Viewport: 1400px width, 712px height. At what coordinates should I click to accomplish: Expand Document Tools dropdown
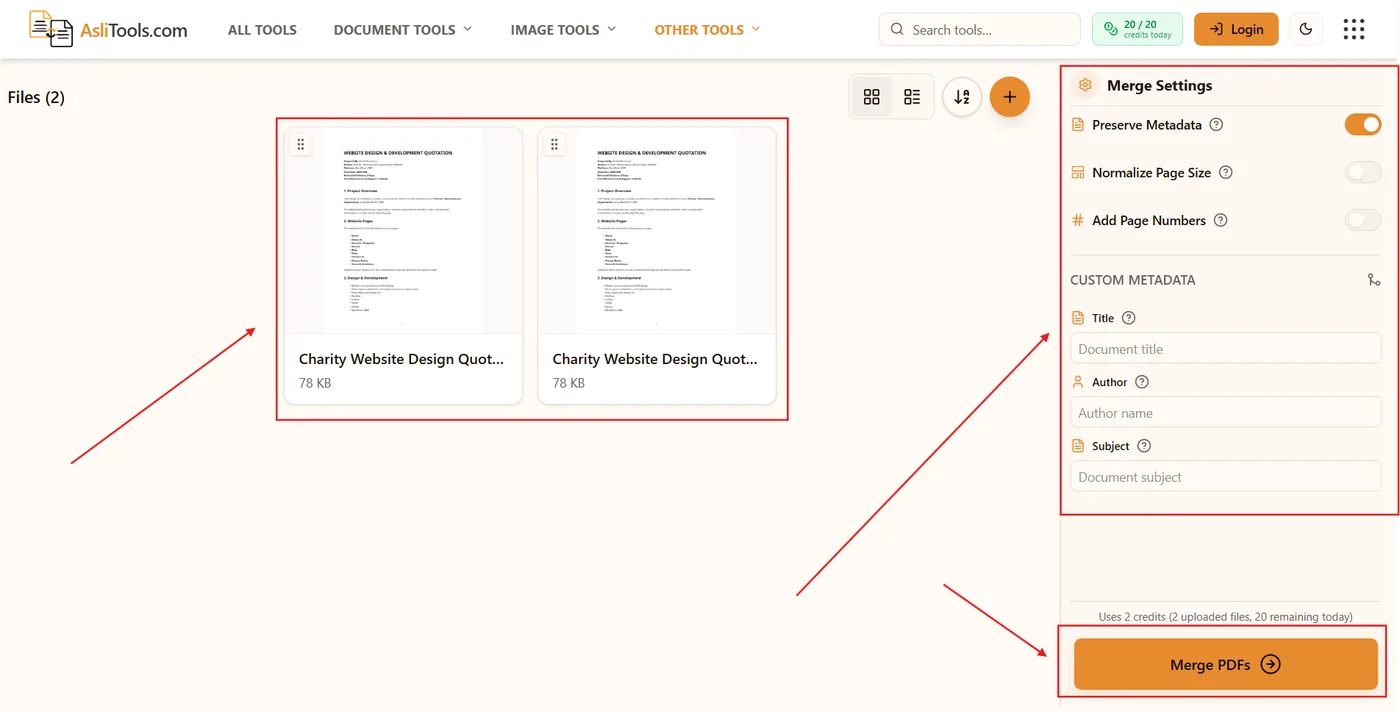402,29
